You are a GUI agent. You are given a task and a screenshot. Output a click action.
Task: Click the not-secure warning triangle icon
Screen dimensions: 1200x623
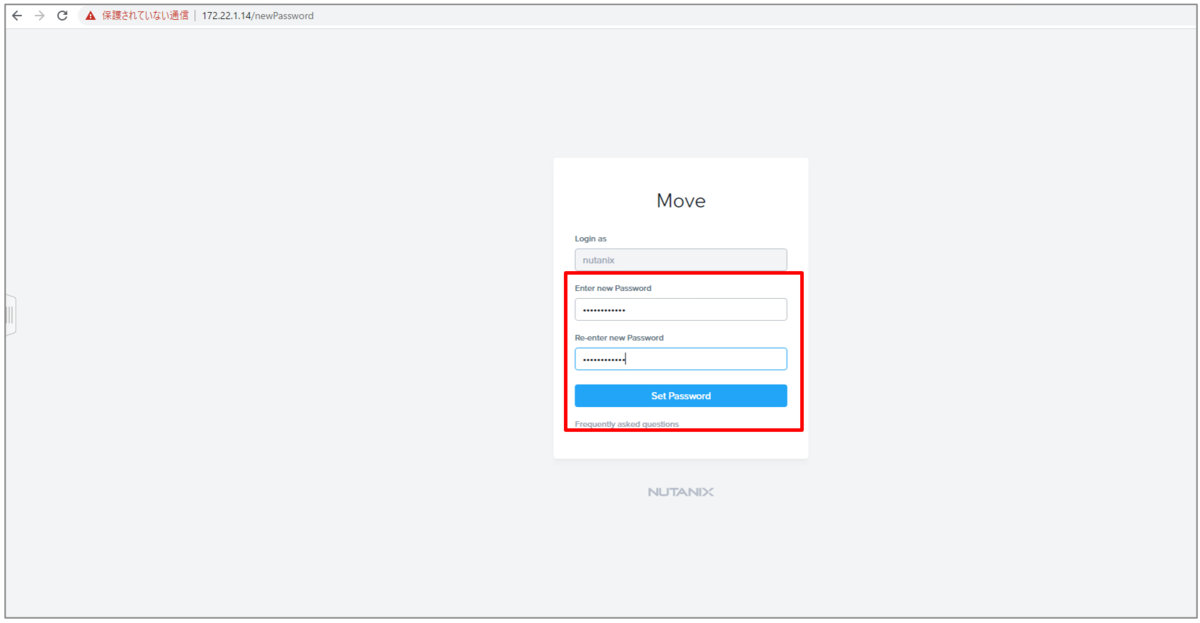tap(91, 16)
